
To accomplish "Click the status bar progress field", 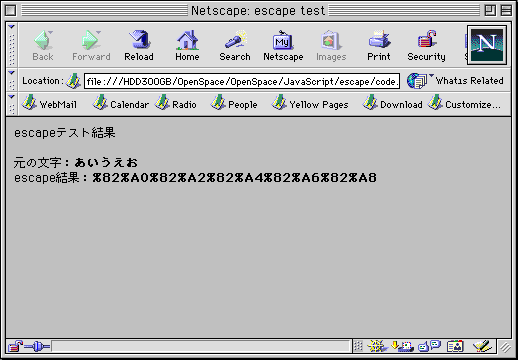I will pyautogui.click(x=201, y=346).
